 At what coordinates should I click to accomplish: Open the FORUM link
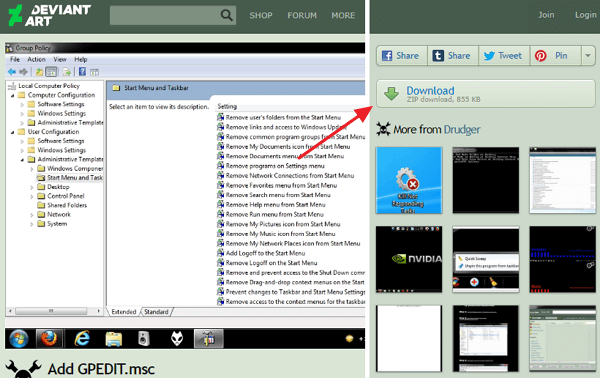pos(302,15)
